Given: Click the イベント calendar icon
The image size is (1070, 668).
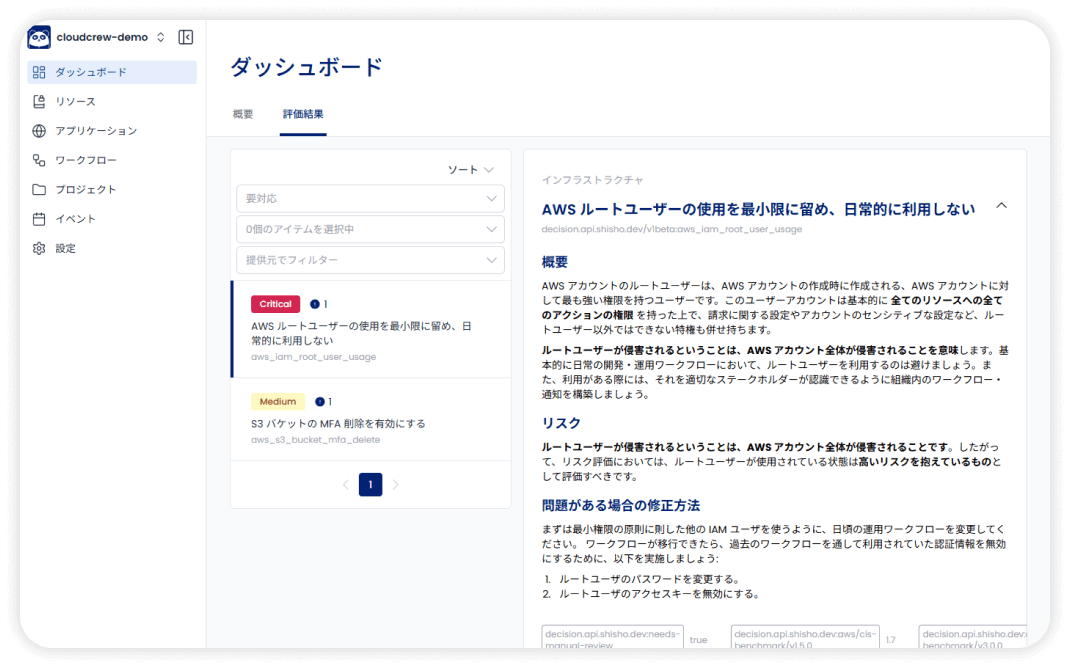Looking at the screenshot, I should [39, 219].
